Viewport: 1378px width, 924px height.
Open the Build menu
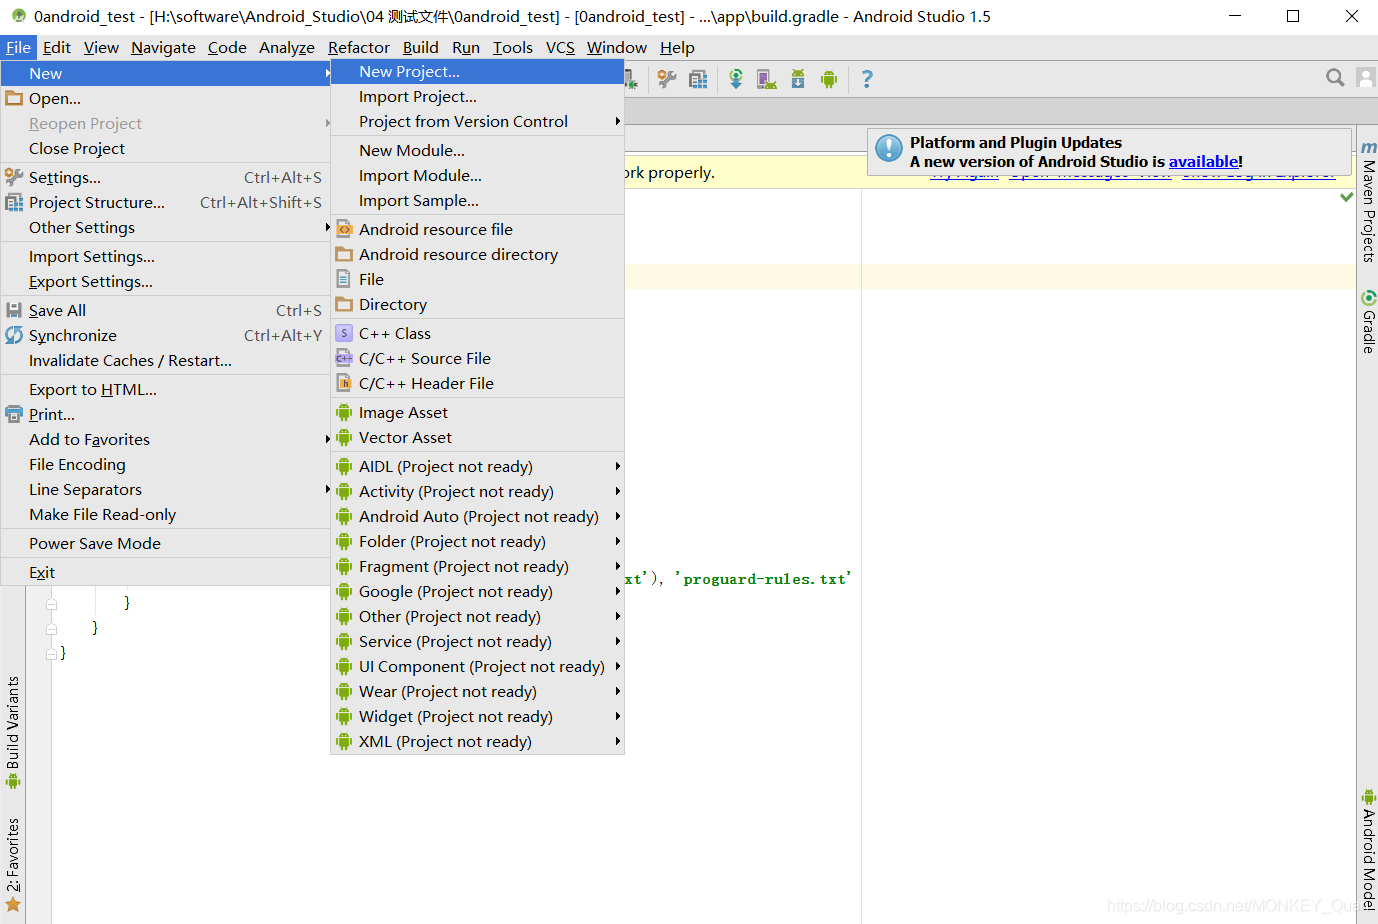421,47
